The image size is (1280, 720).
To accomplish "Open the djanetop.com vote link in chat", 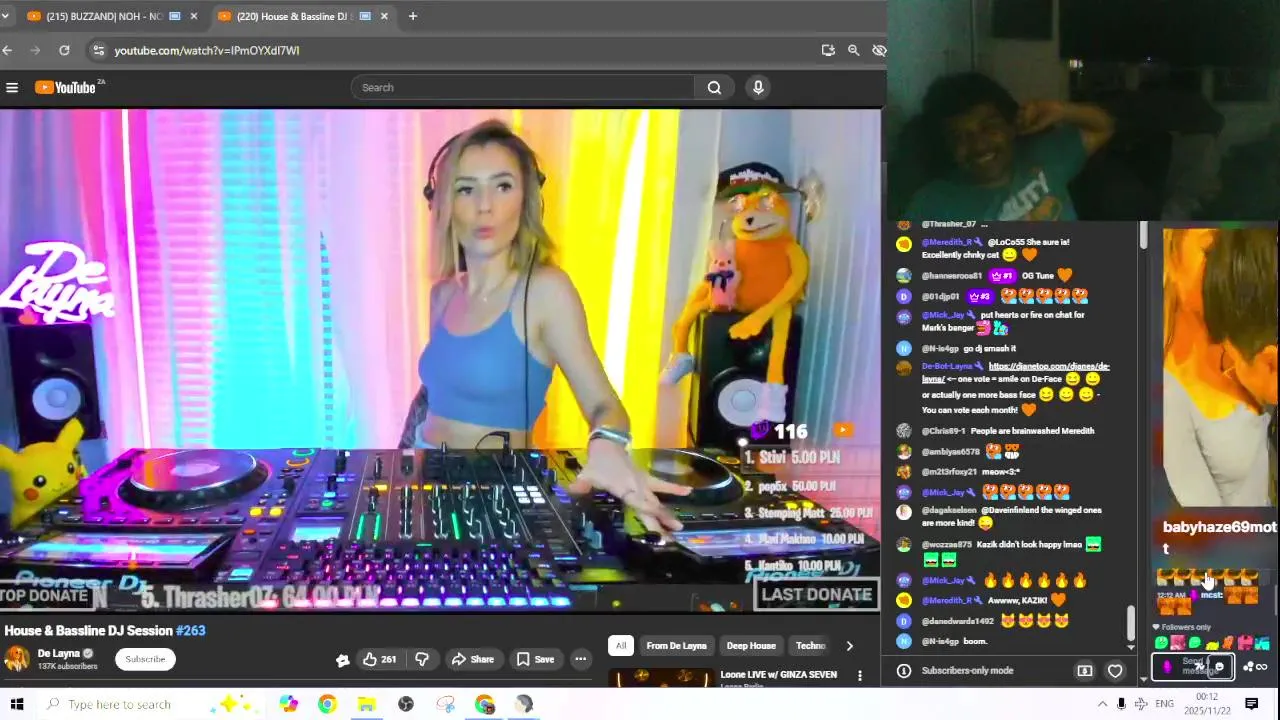I will click(1016, 372).
